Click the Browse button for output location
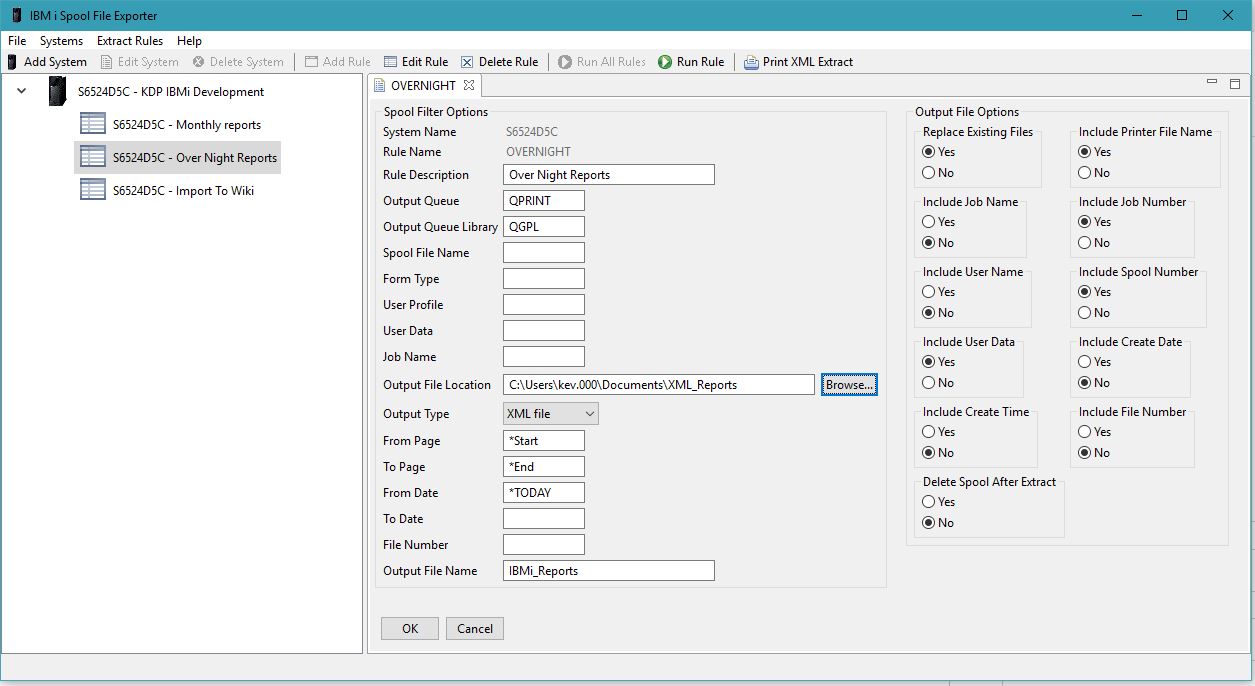 (x=848, y=384)
